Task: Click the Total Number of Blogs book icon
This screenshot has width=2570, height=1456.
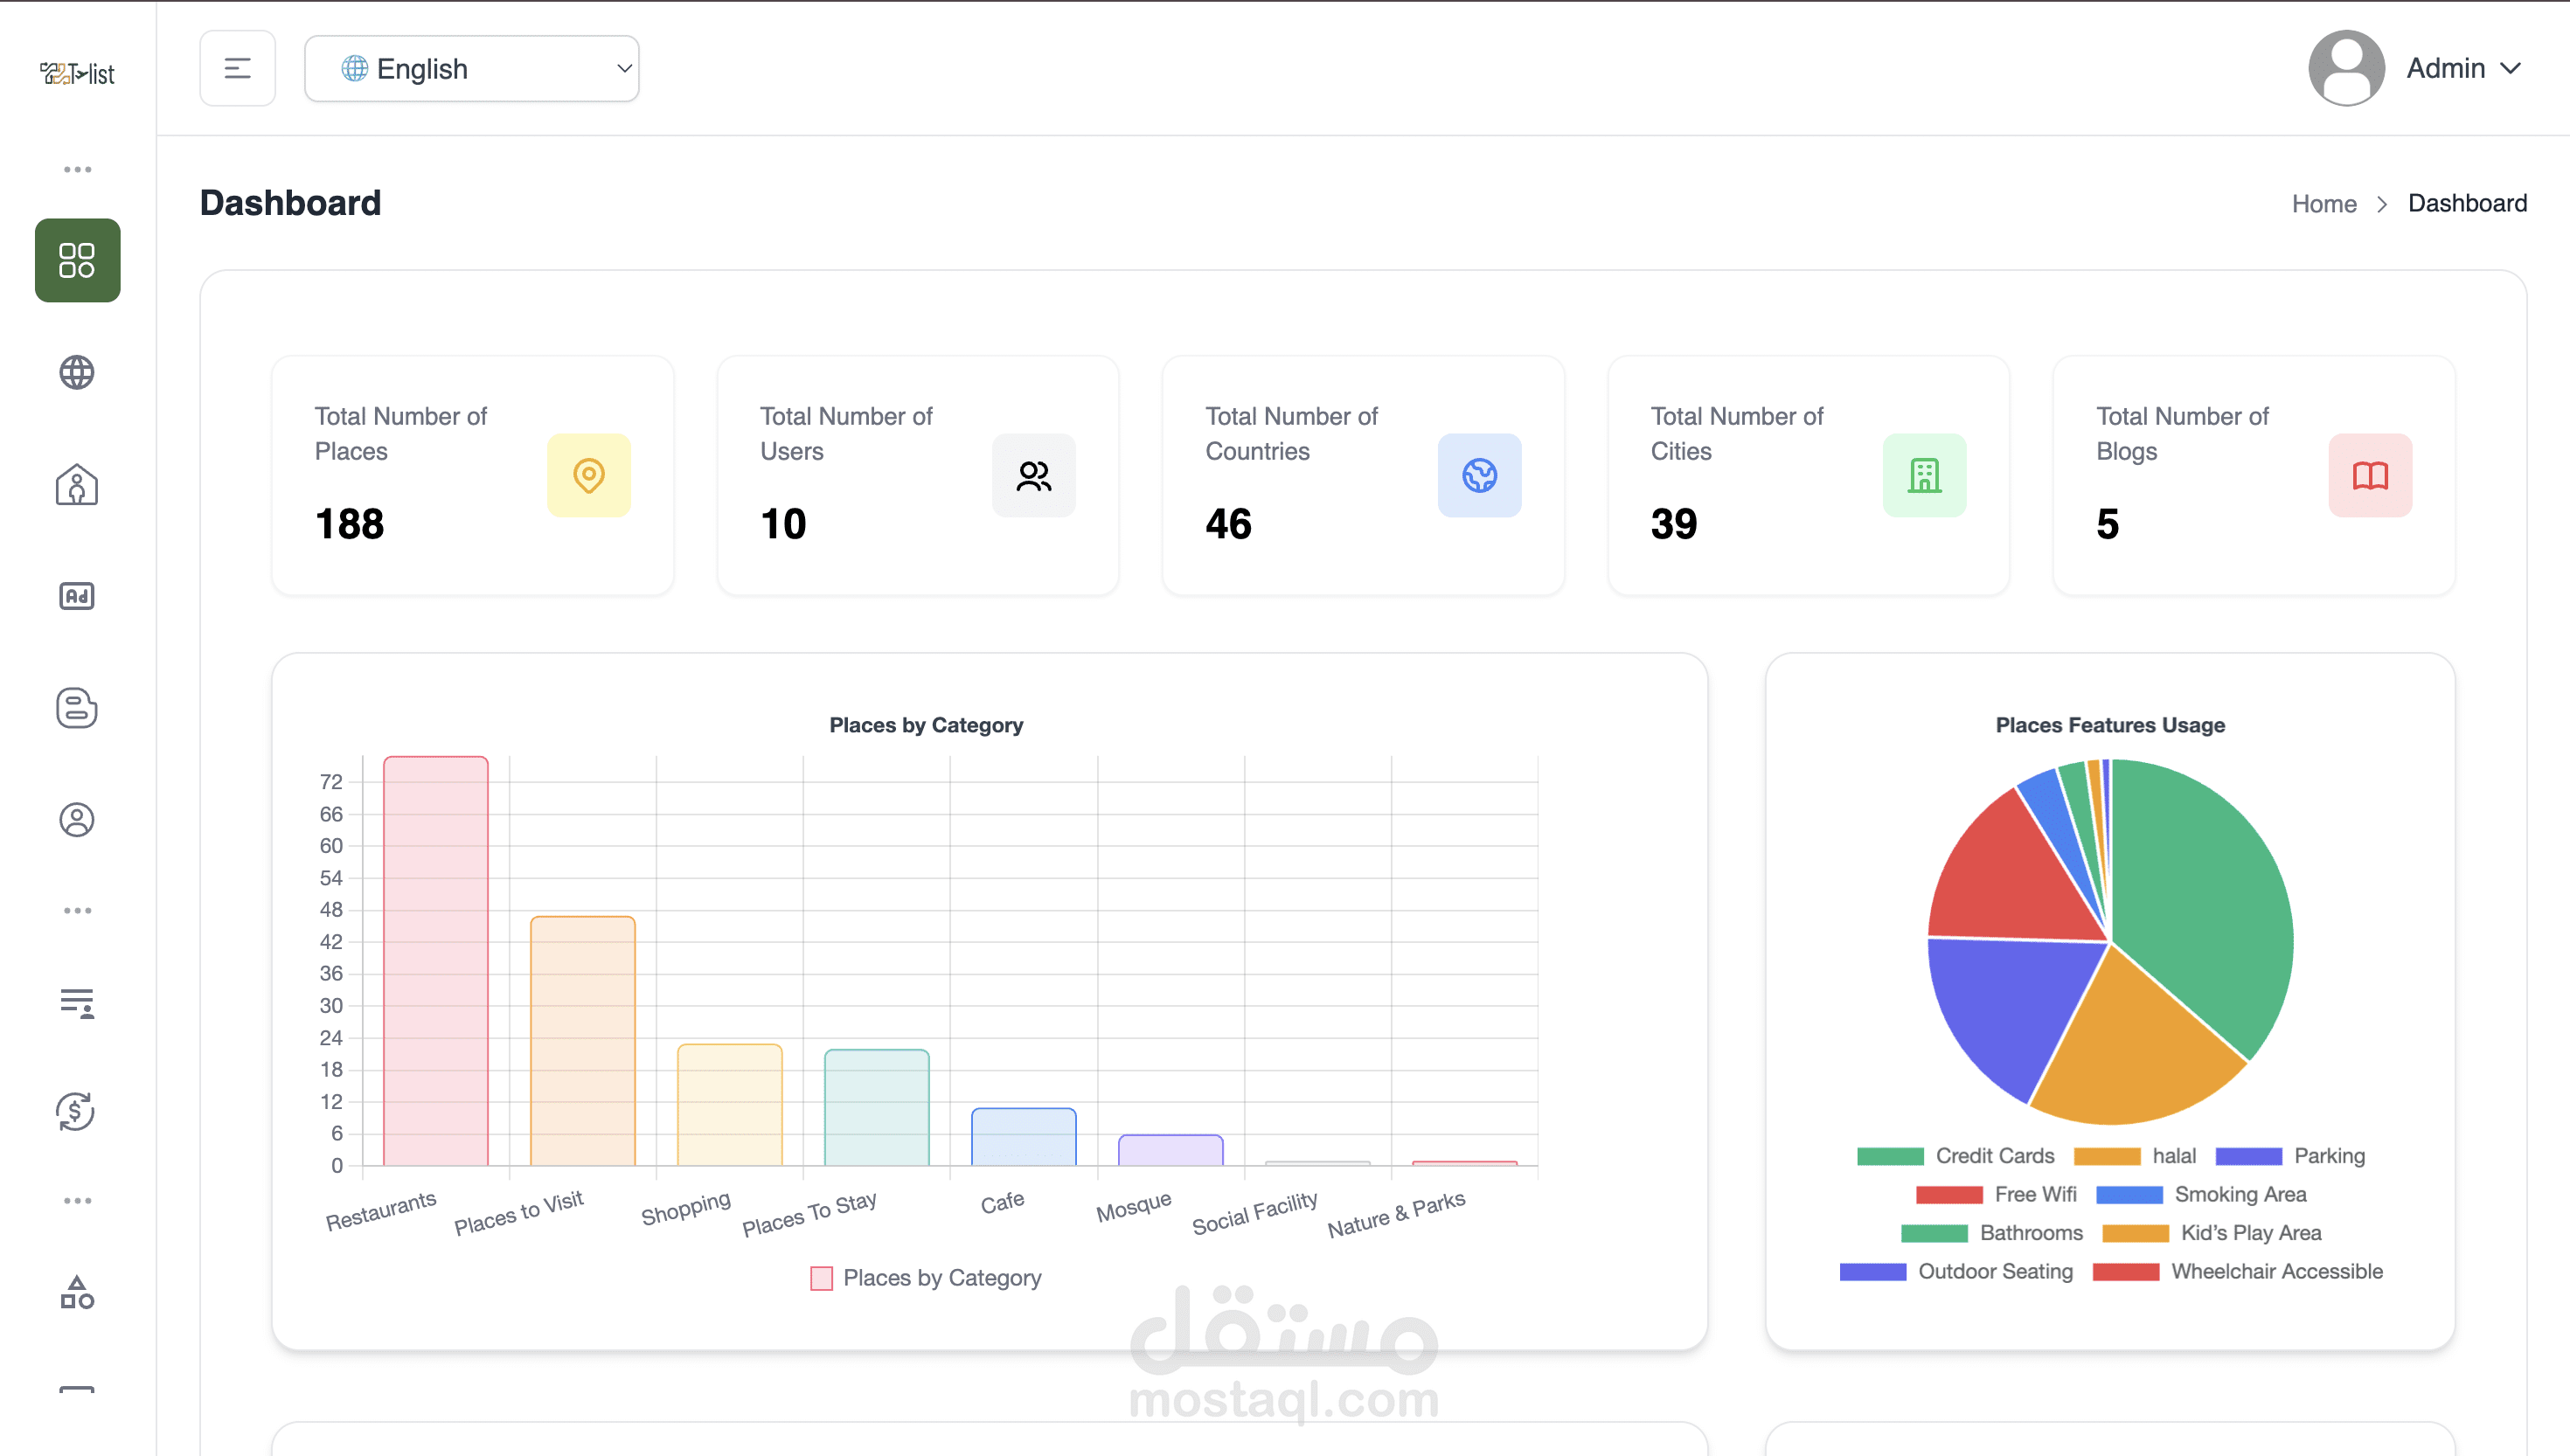Action: coord(2369,475)
